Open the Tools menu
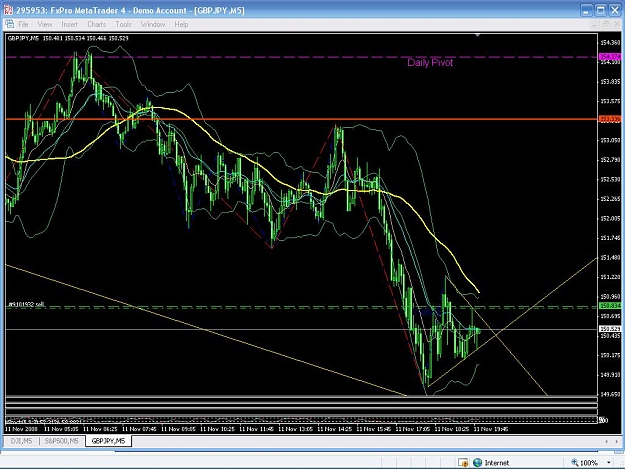The height and width of the screenshot is (469, 625). pos(123,24)
